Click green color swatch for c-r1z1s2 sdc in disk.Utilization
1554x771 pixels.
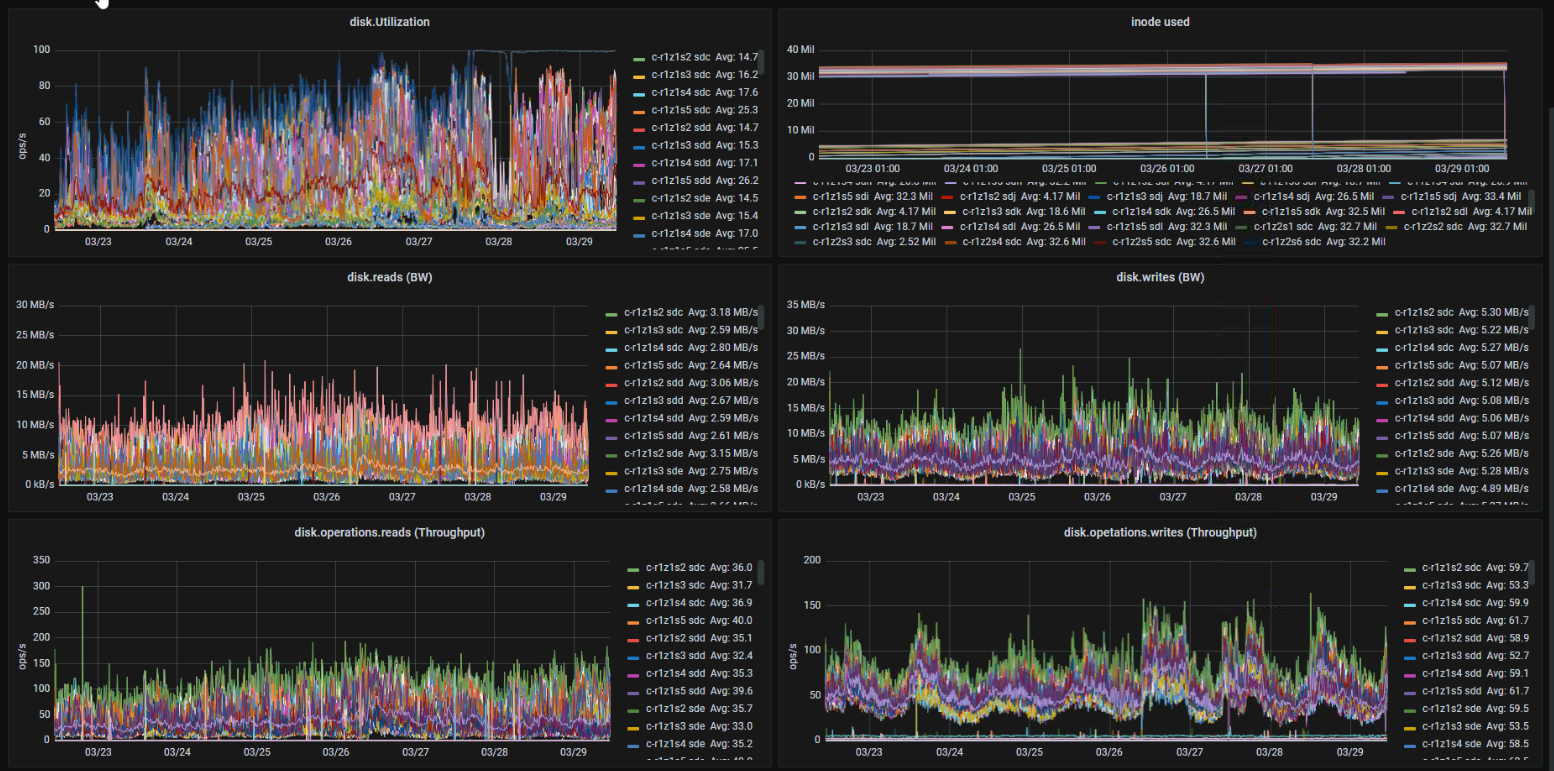tap(640, 58)
